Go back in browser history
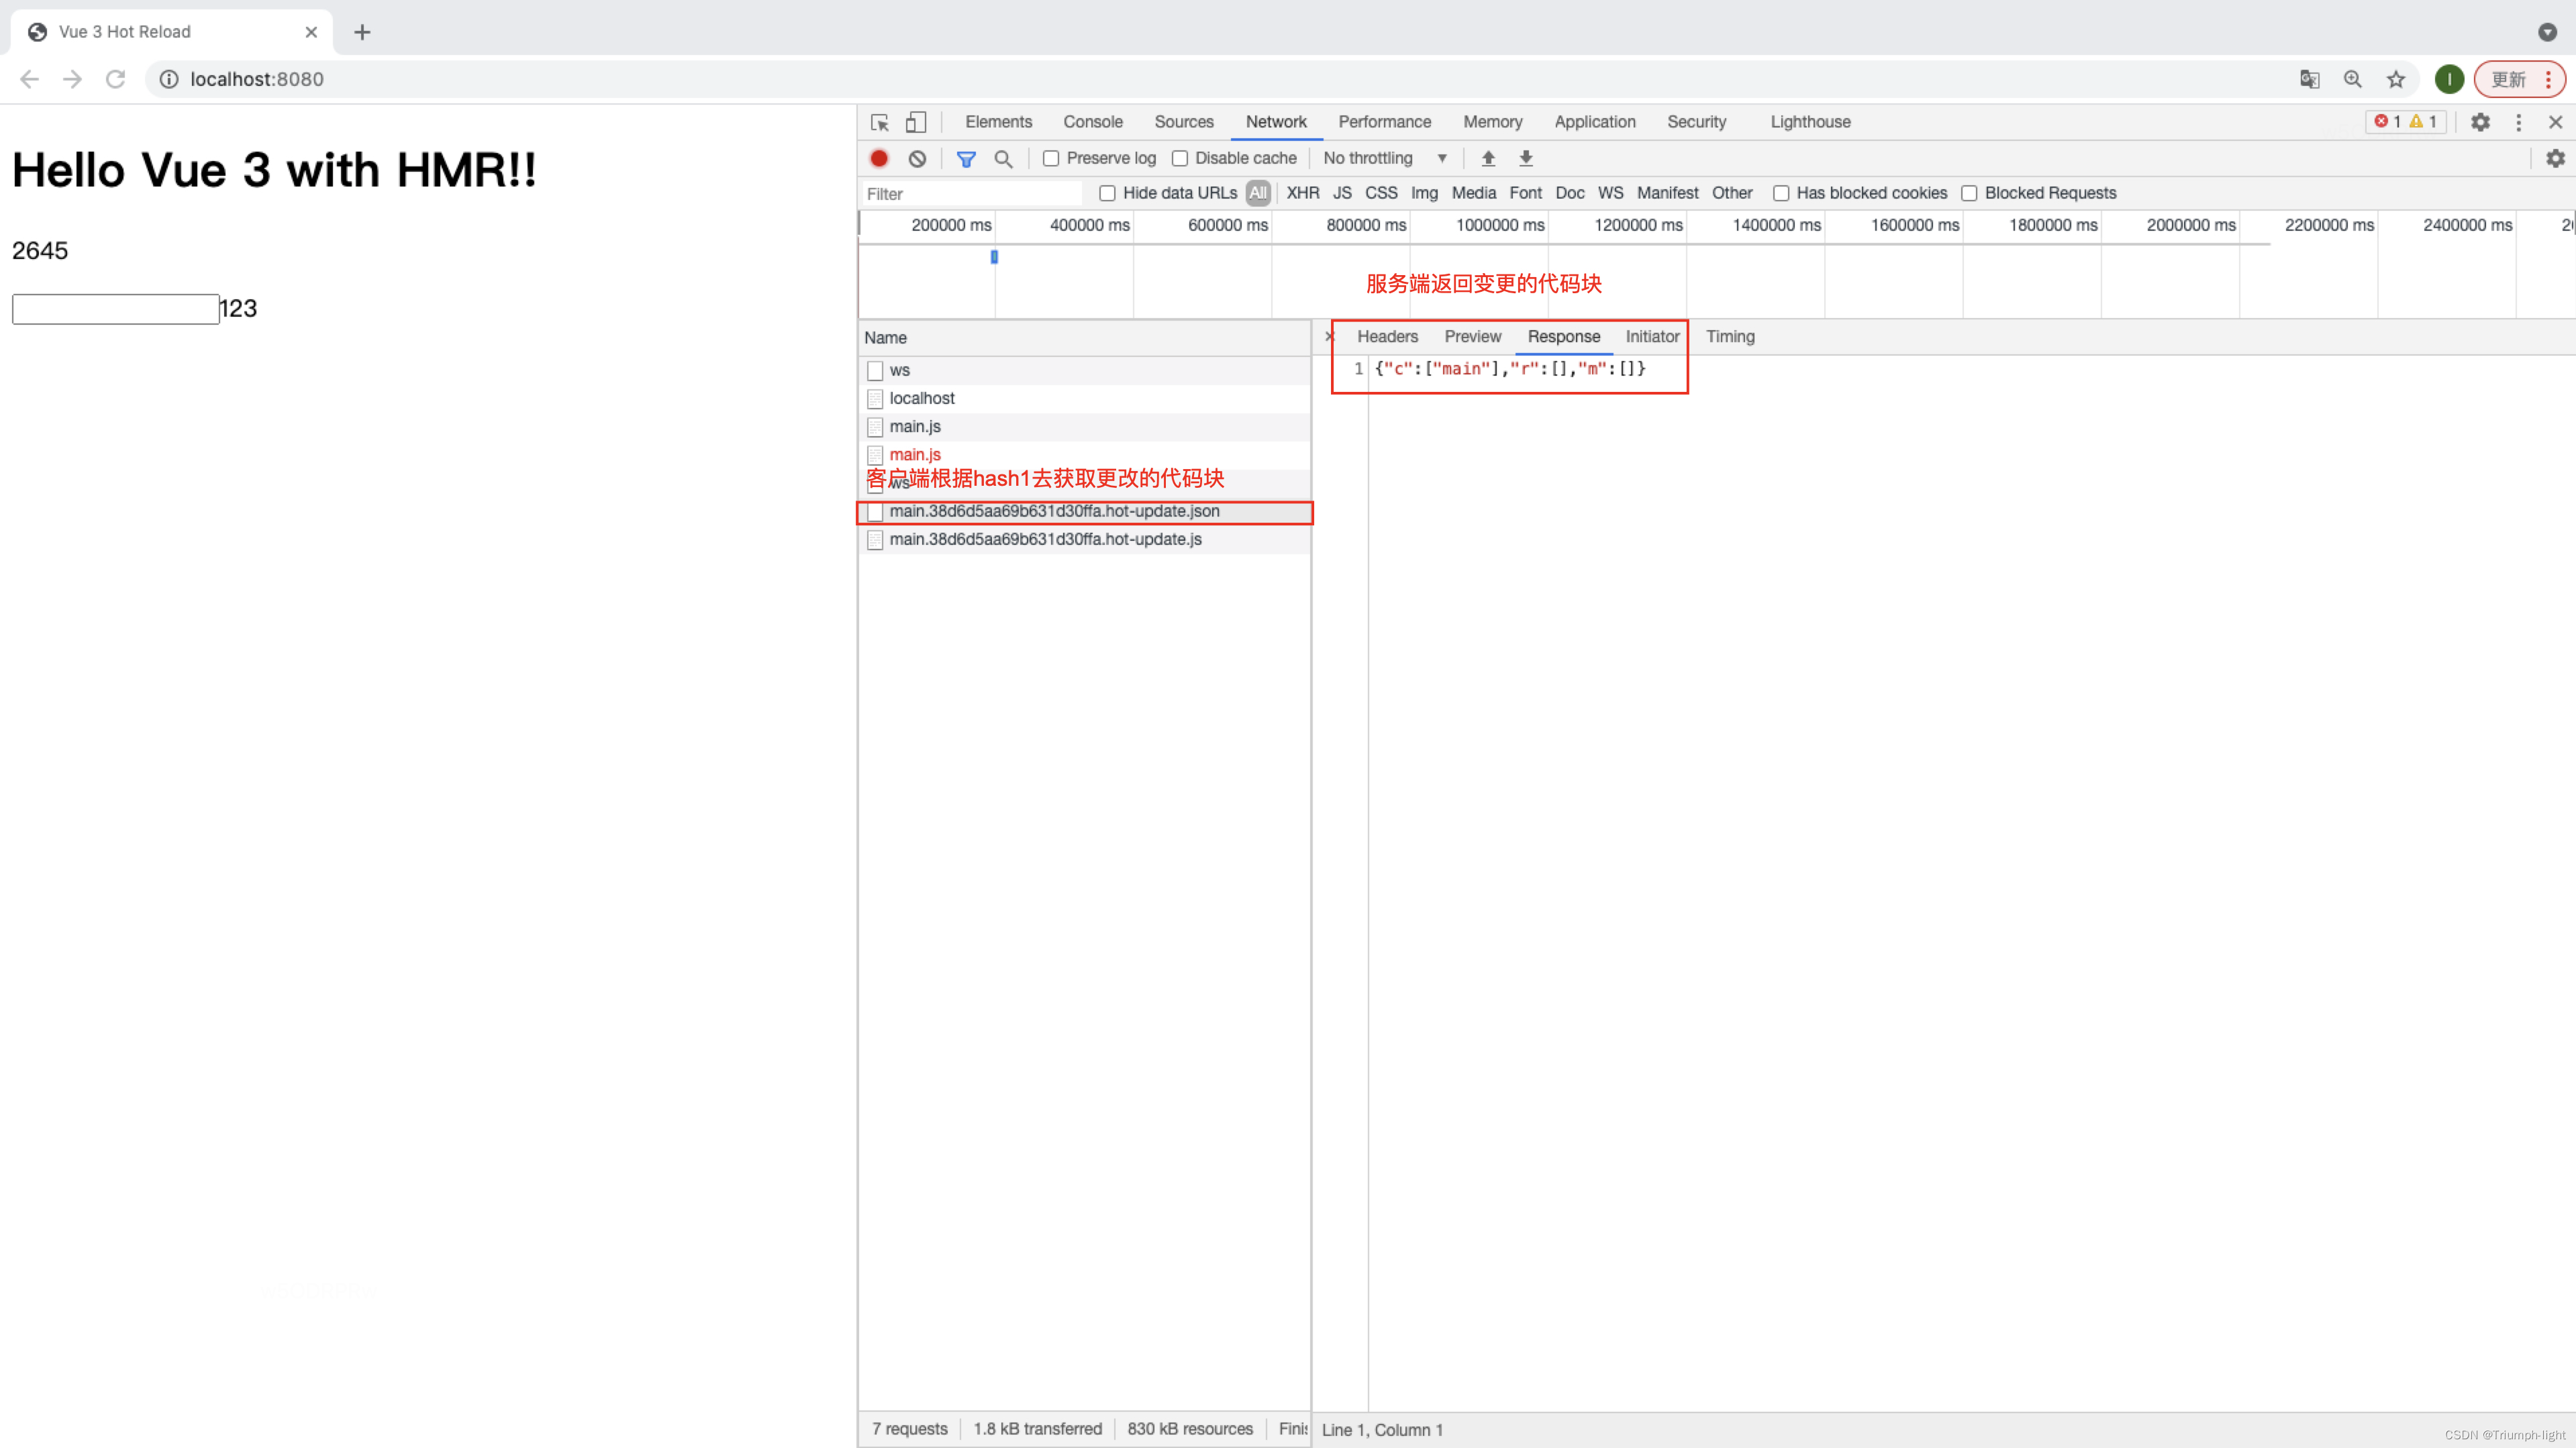This screenshot has height=1448, width=2576. coord(29,79)
